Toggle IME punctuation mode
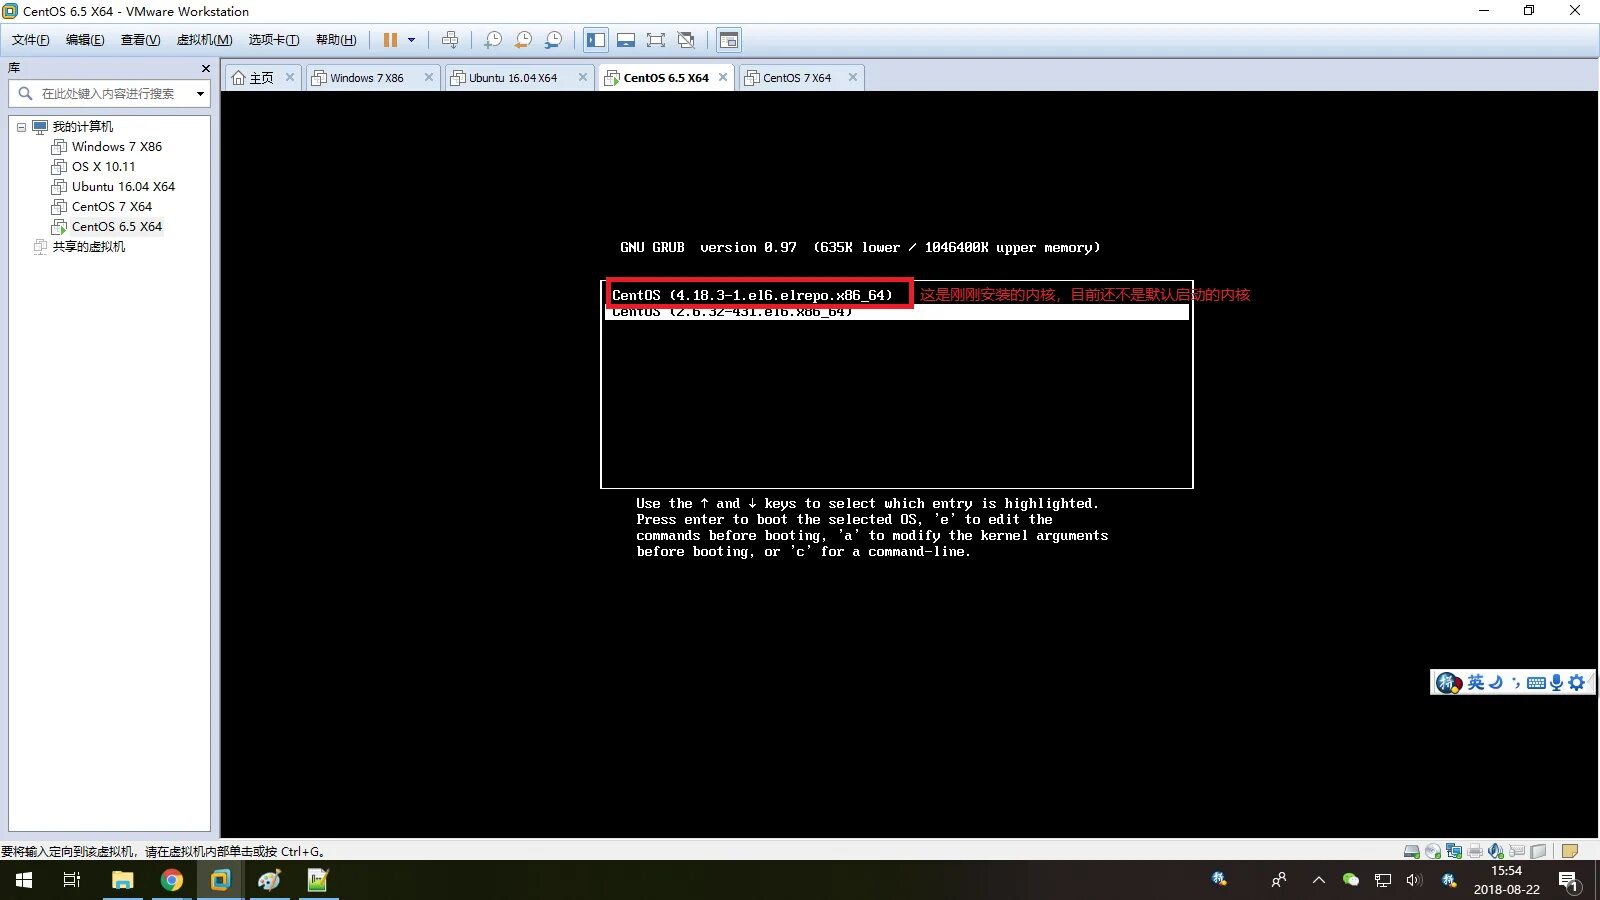 pyautogui.click(x=1516, y=683)
